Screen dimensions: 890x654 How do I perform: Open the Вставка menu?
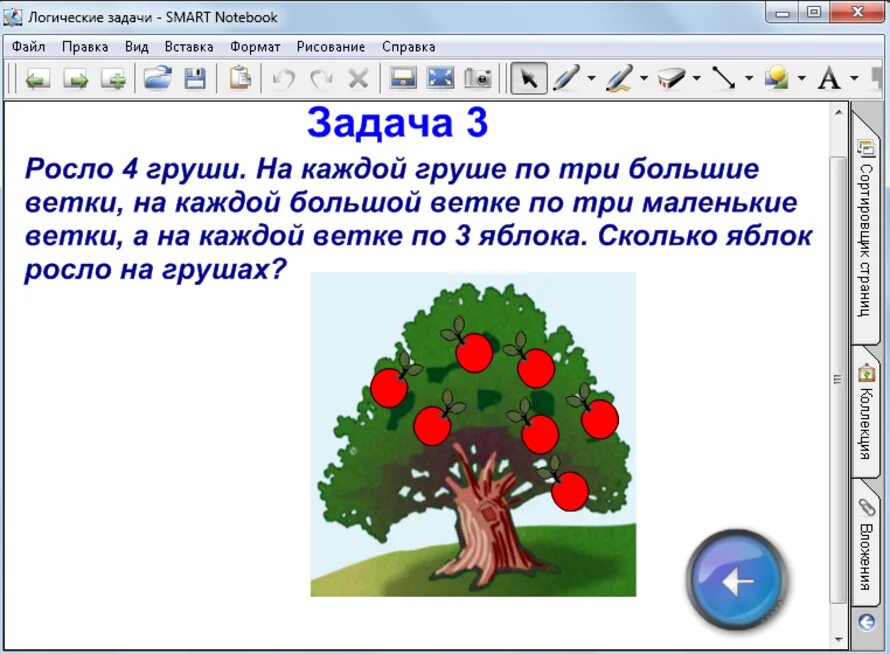click(189, 47)
